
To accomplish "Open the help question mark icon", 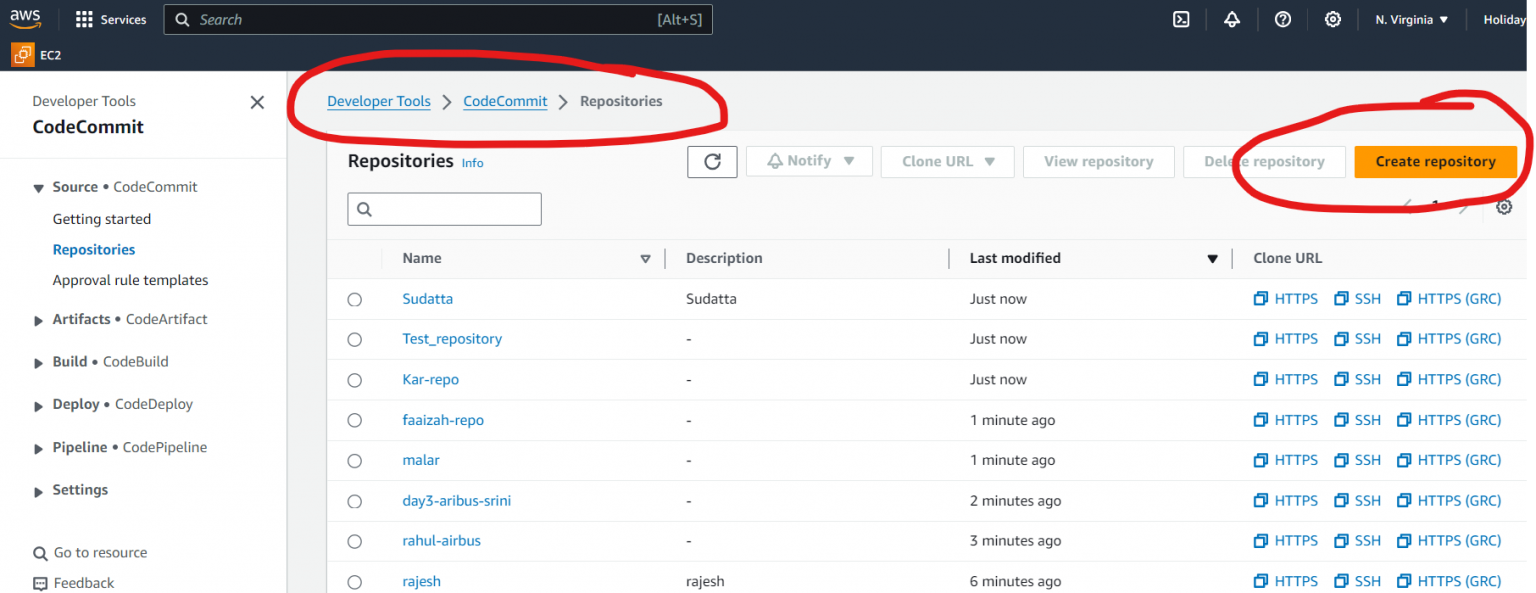I will 1283,19.
